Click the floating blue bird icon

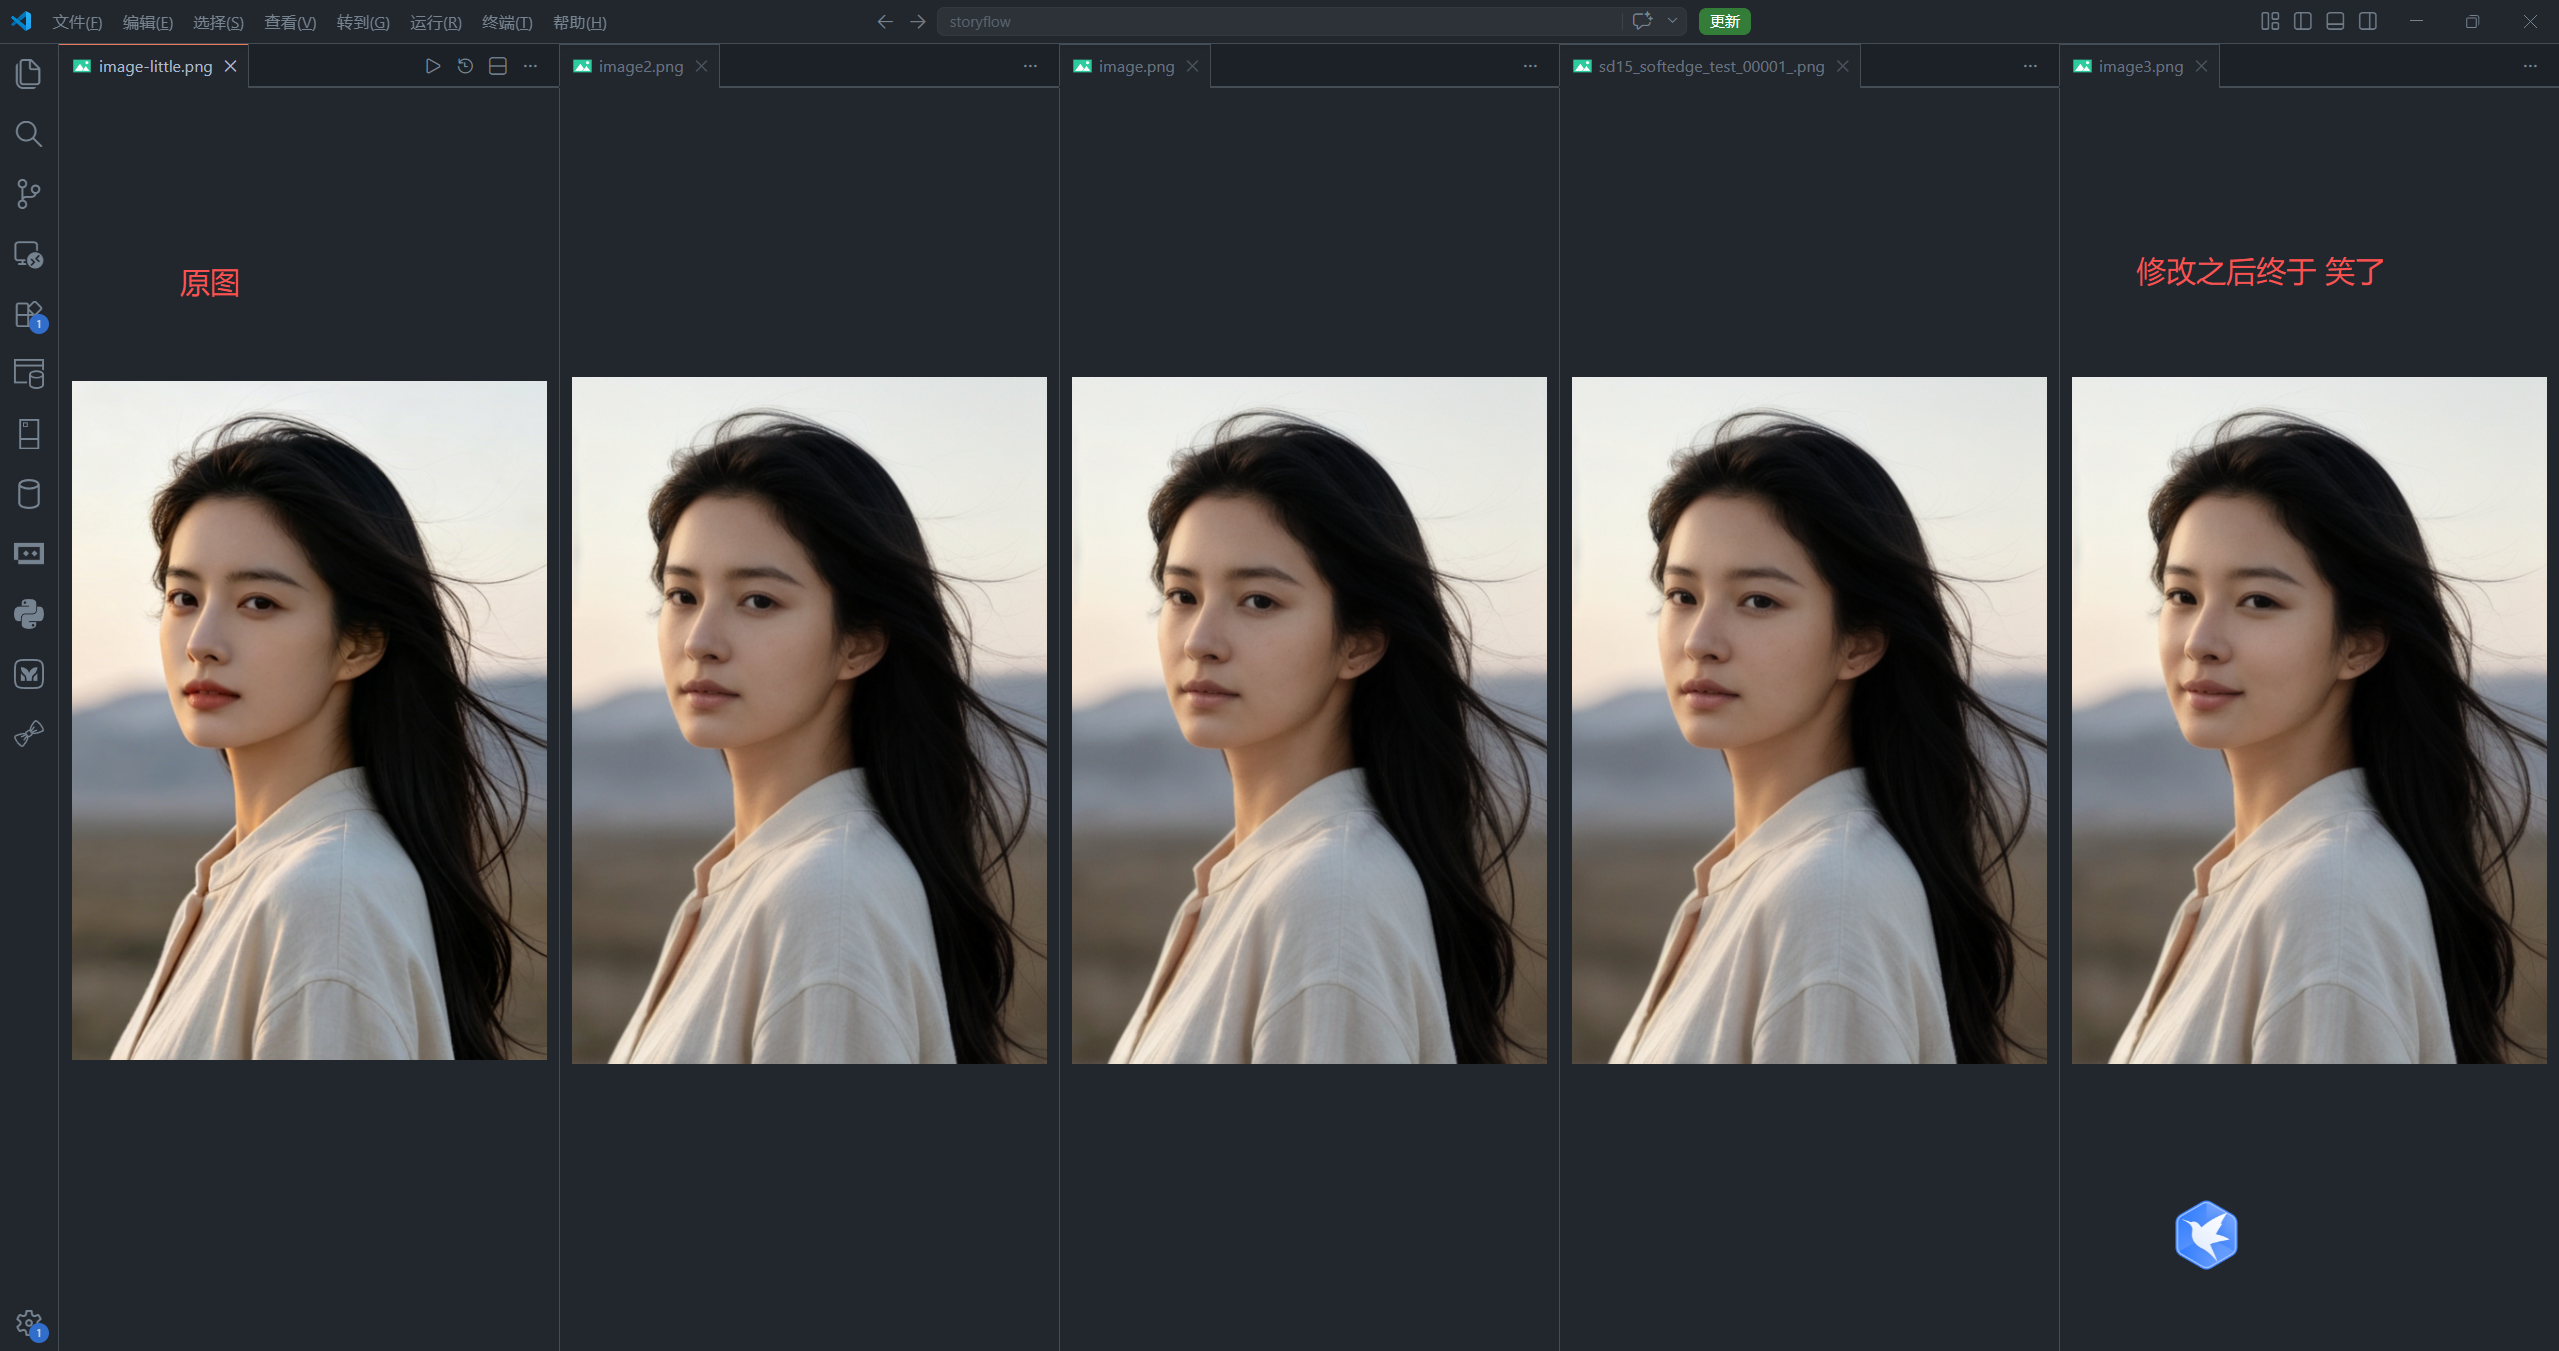(2205, 1235)
